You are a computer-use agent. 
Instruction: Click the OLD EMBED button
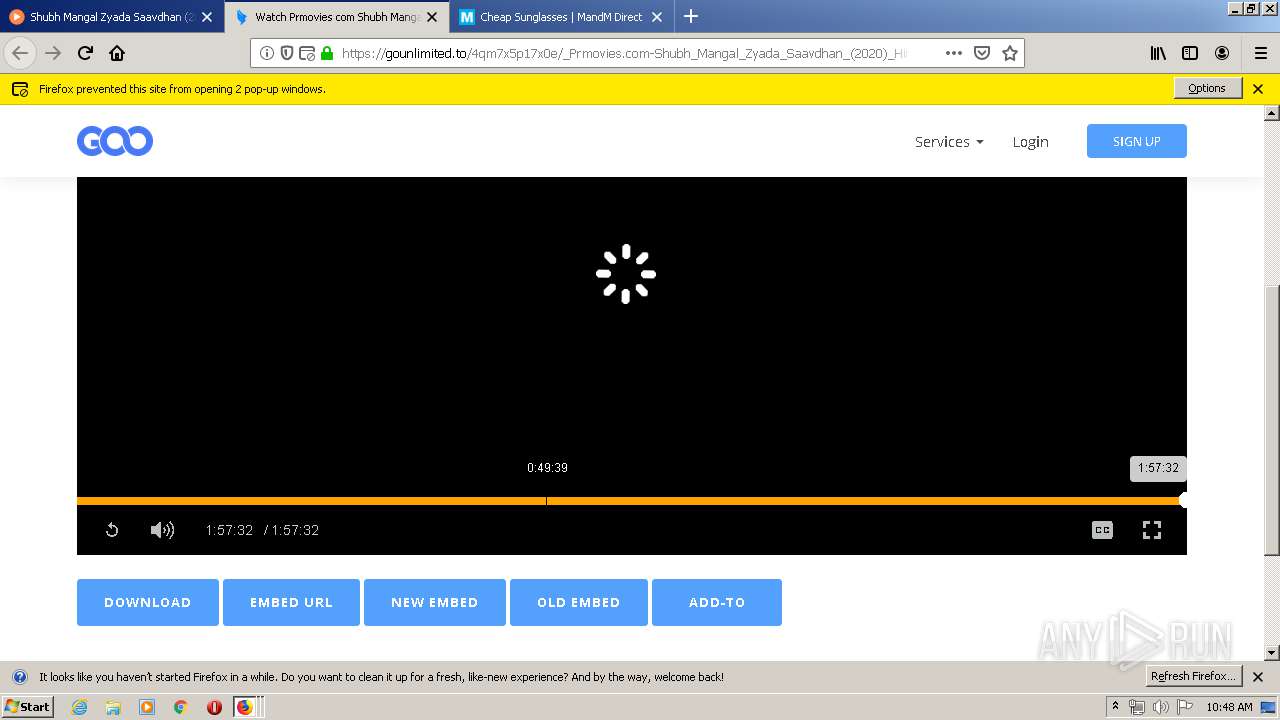tap(579, 602)
